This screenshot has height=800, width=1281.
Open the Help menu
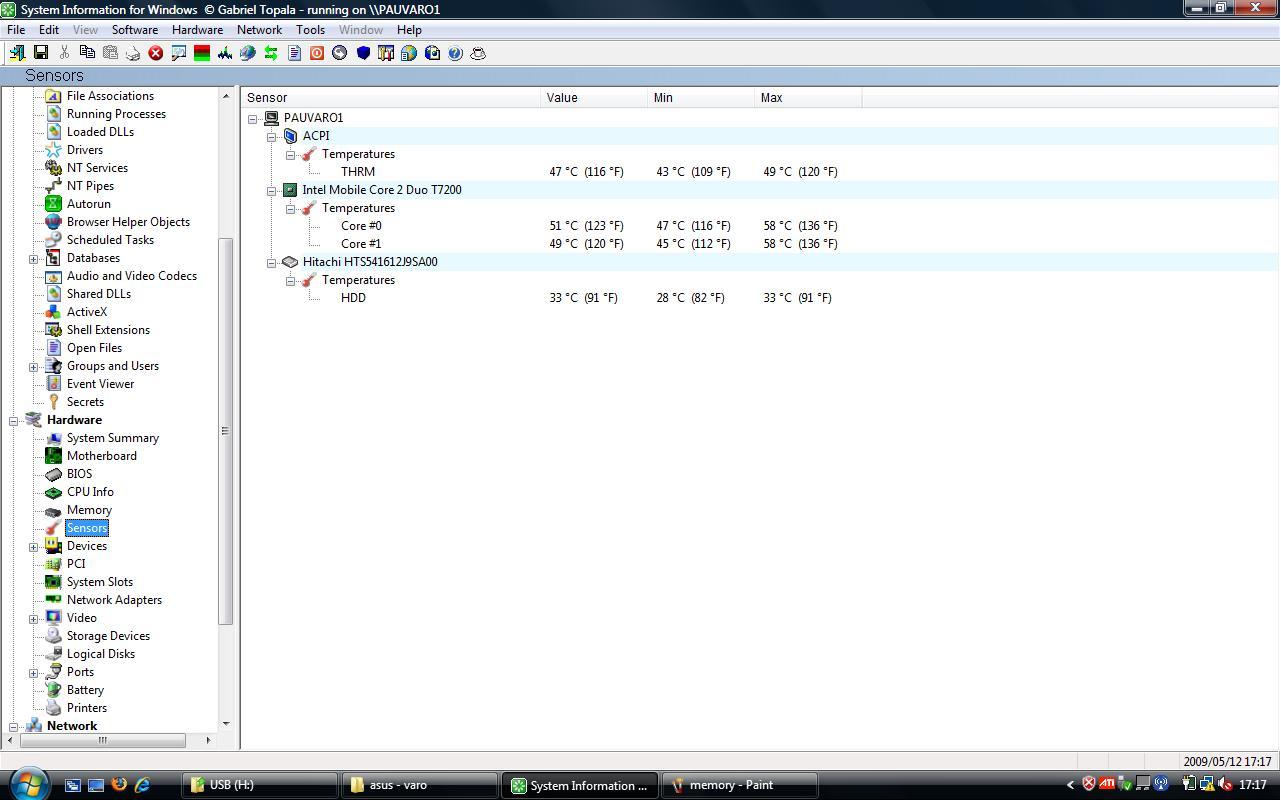pos(409,30)
